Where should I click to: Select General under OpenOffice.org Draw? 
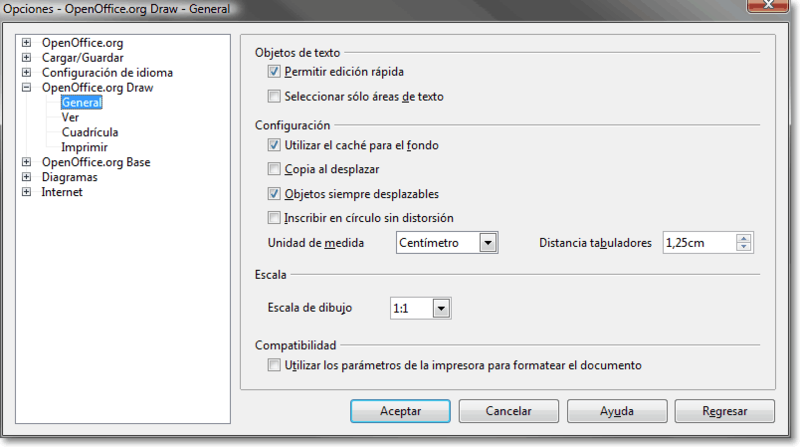tap(82, 103)
